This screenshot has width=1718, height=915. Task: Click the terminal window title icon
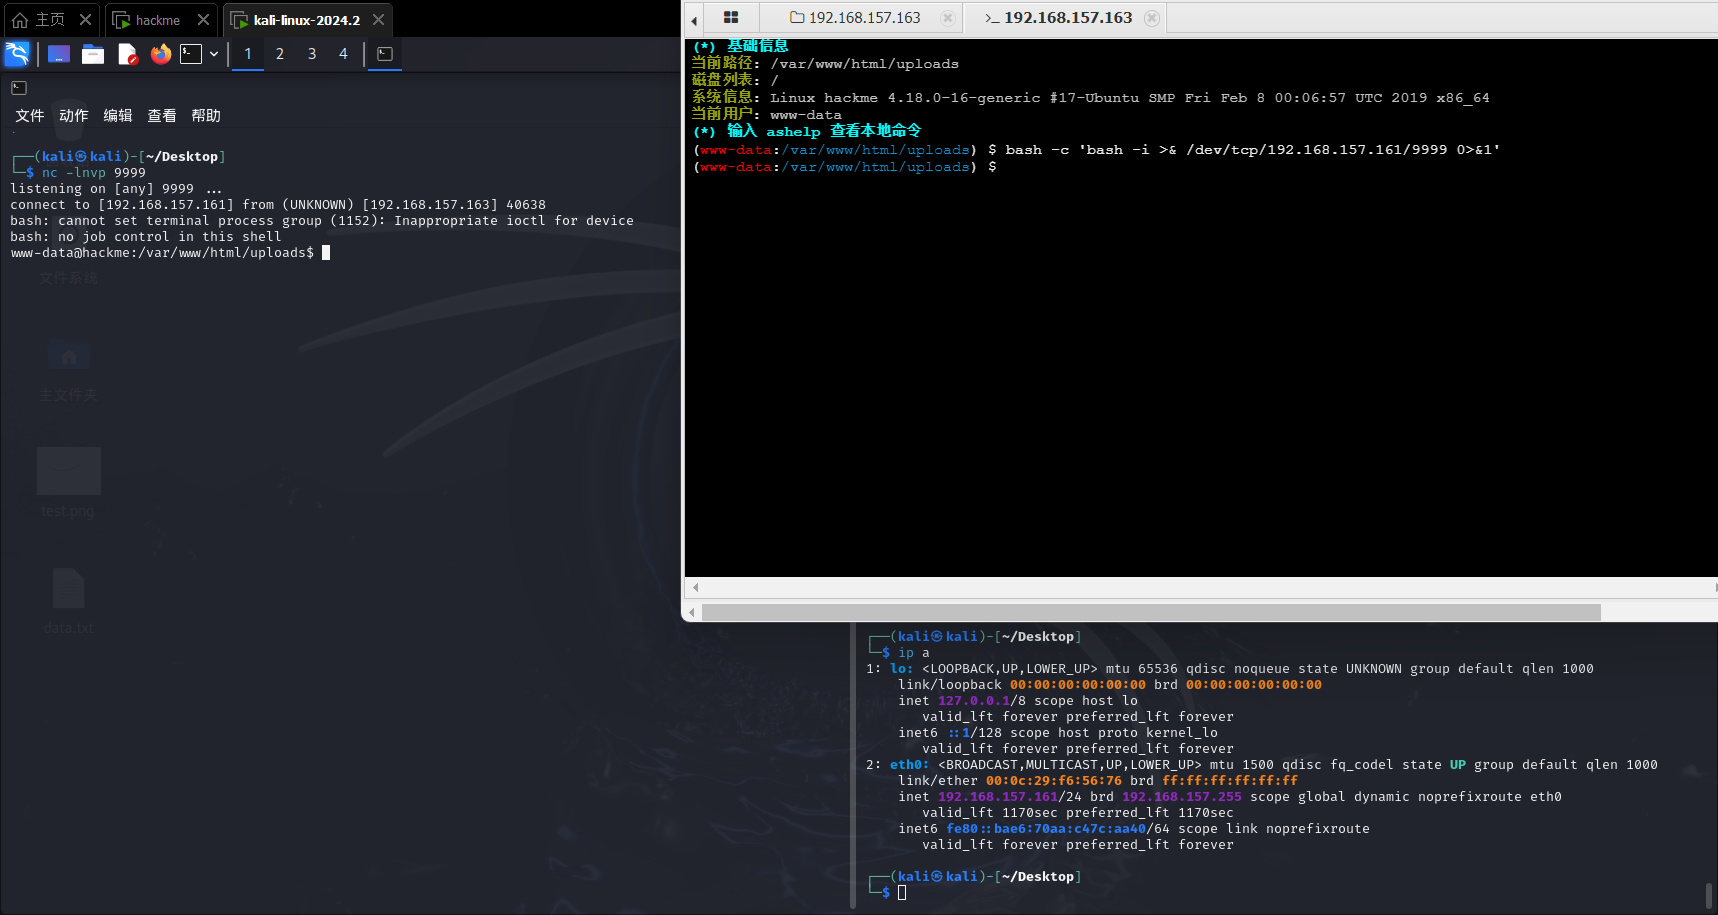(x=19, y=88)
